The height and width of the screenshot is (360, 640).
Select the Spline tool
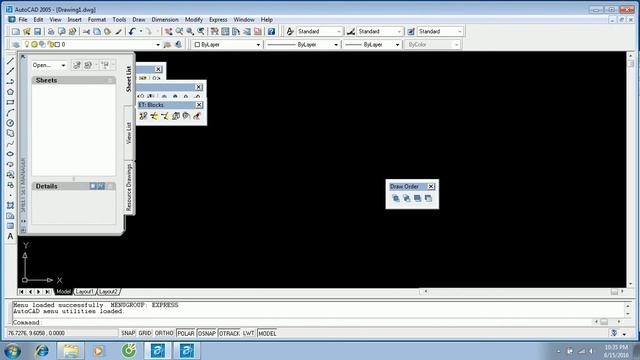10,144
